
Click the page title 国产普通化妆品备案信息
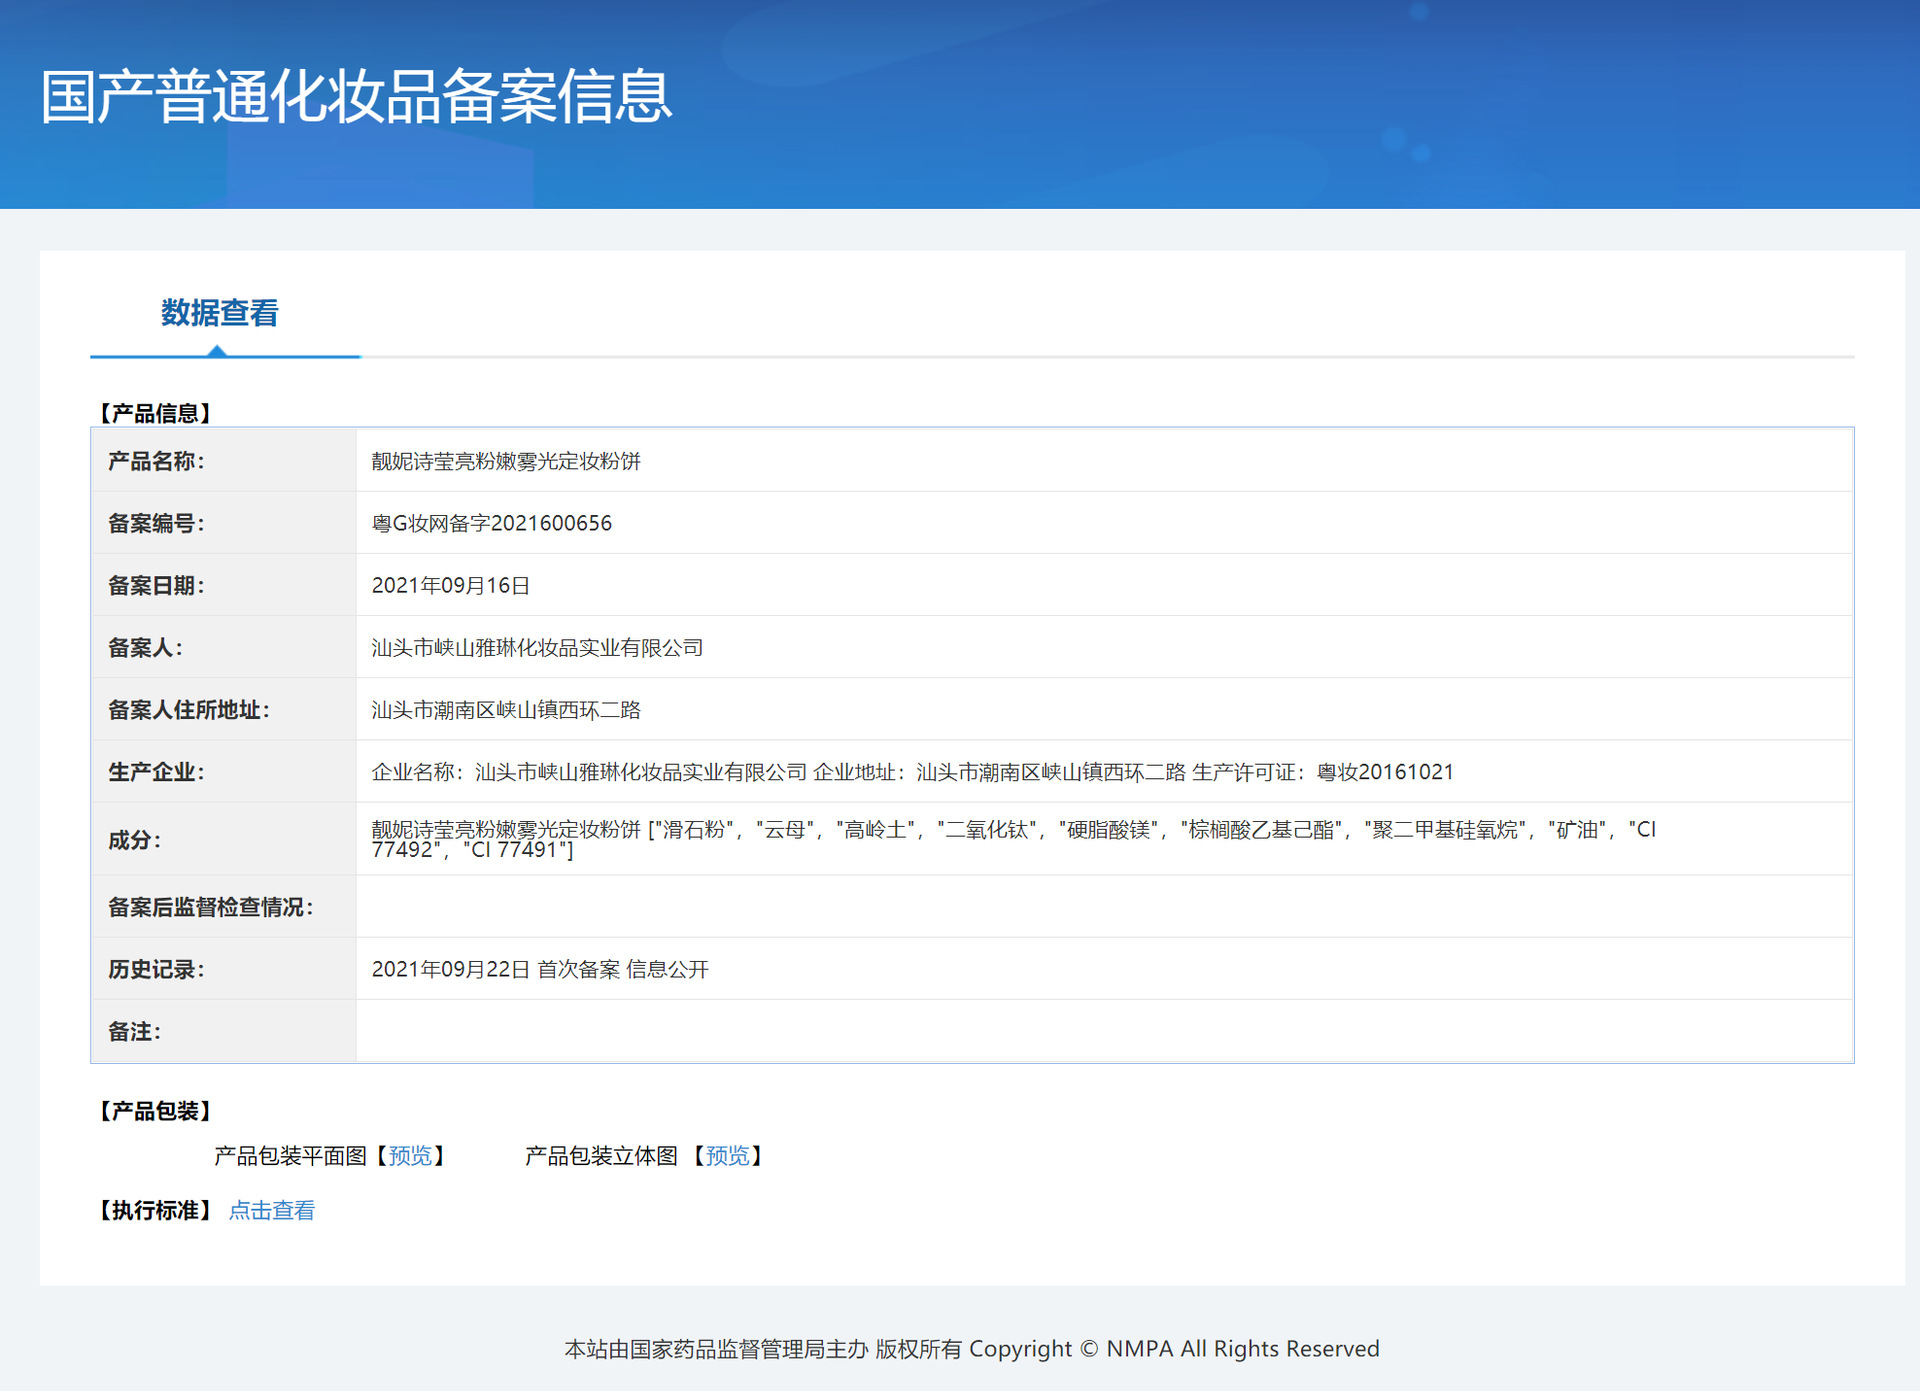356,97
